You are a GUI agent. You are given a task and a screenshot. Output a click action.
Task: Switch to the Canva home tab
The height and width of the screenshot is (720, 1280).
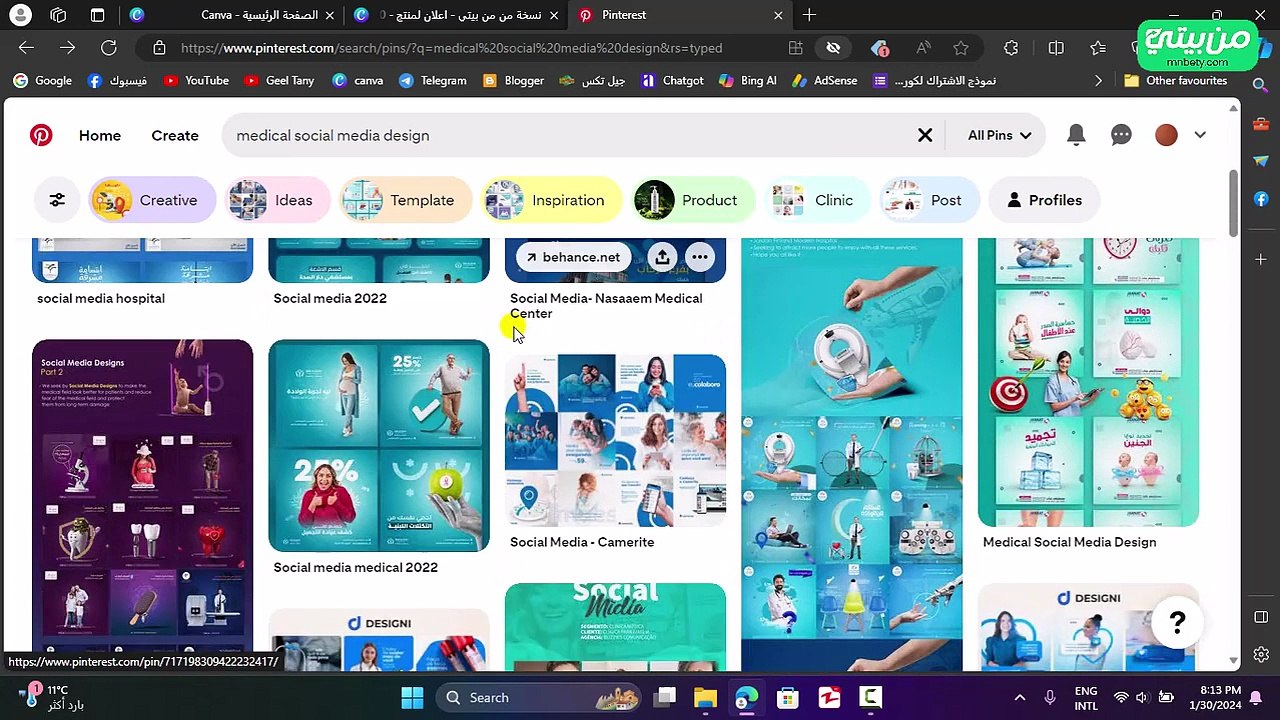pyautogui.click(x=231, y=15)
